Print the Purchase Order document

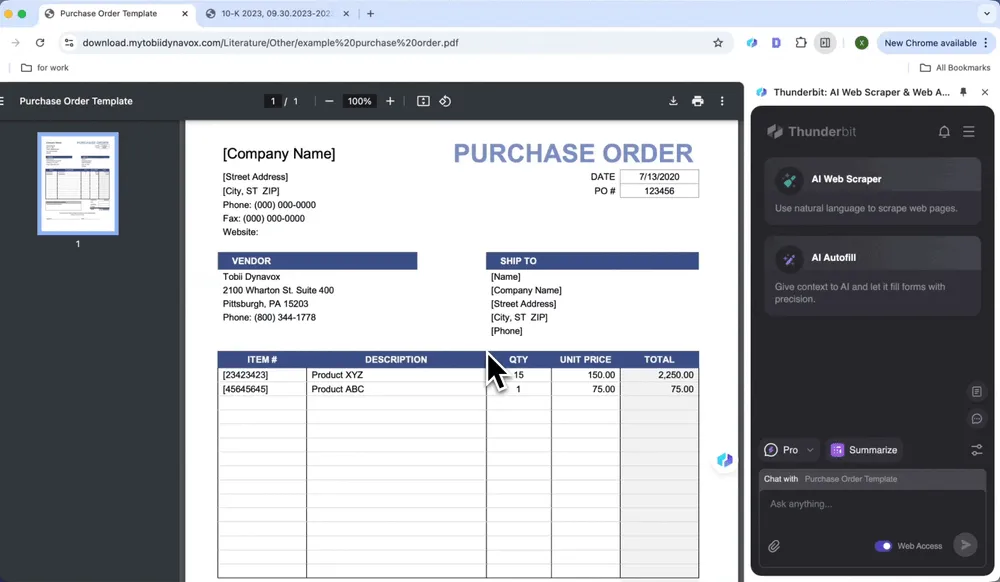click(698, 101)
